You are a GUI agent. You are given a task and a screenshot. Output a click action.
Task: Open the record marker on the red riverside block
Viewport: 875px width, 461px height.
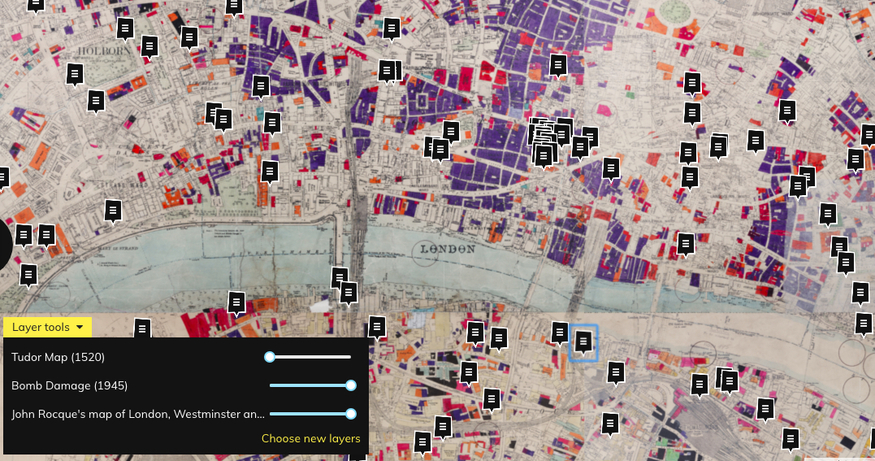click(237, 303)
